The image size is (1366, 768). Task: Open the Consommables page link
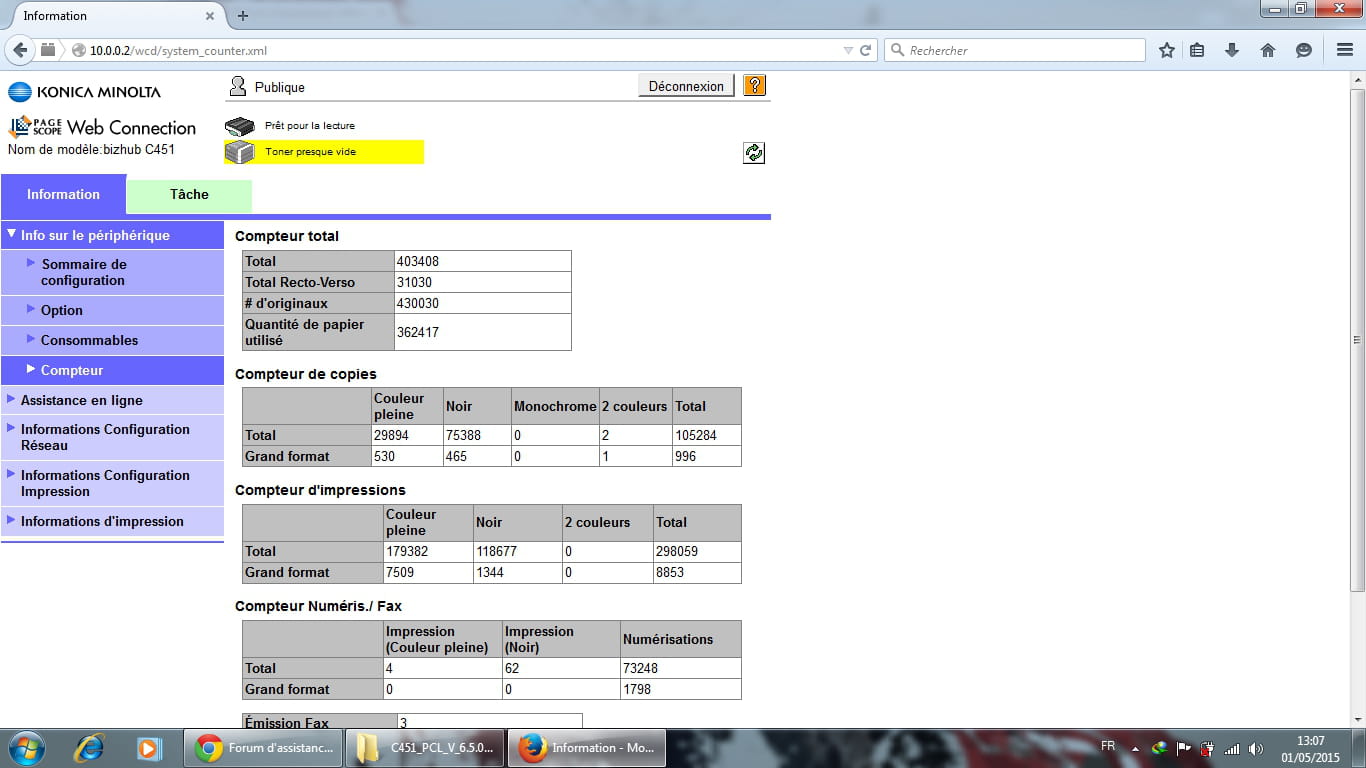89,340
